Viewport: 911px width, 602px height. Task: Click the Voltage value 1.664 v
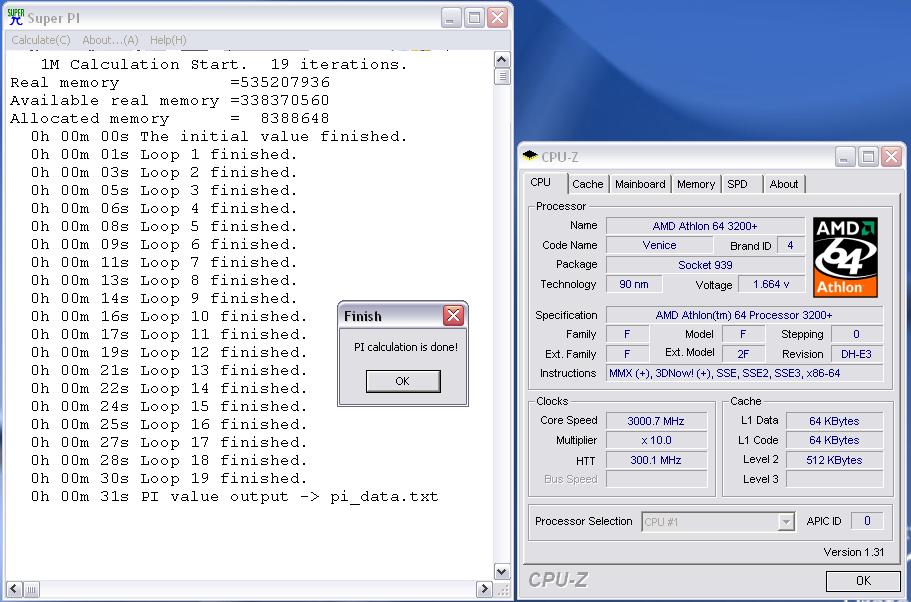click(771, 284)
